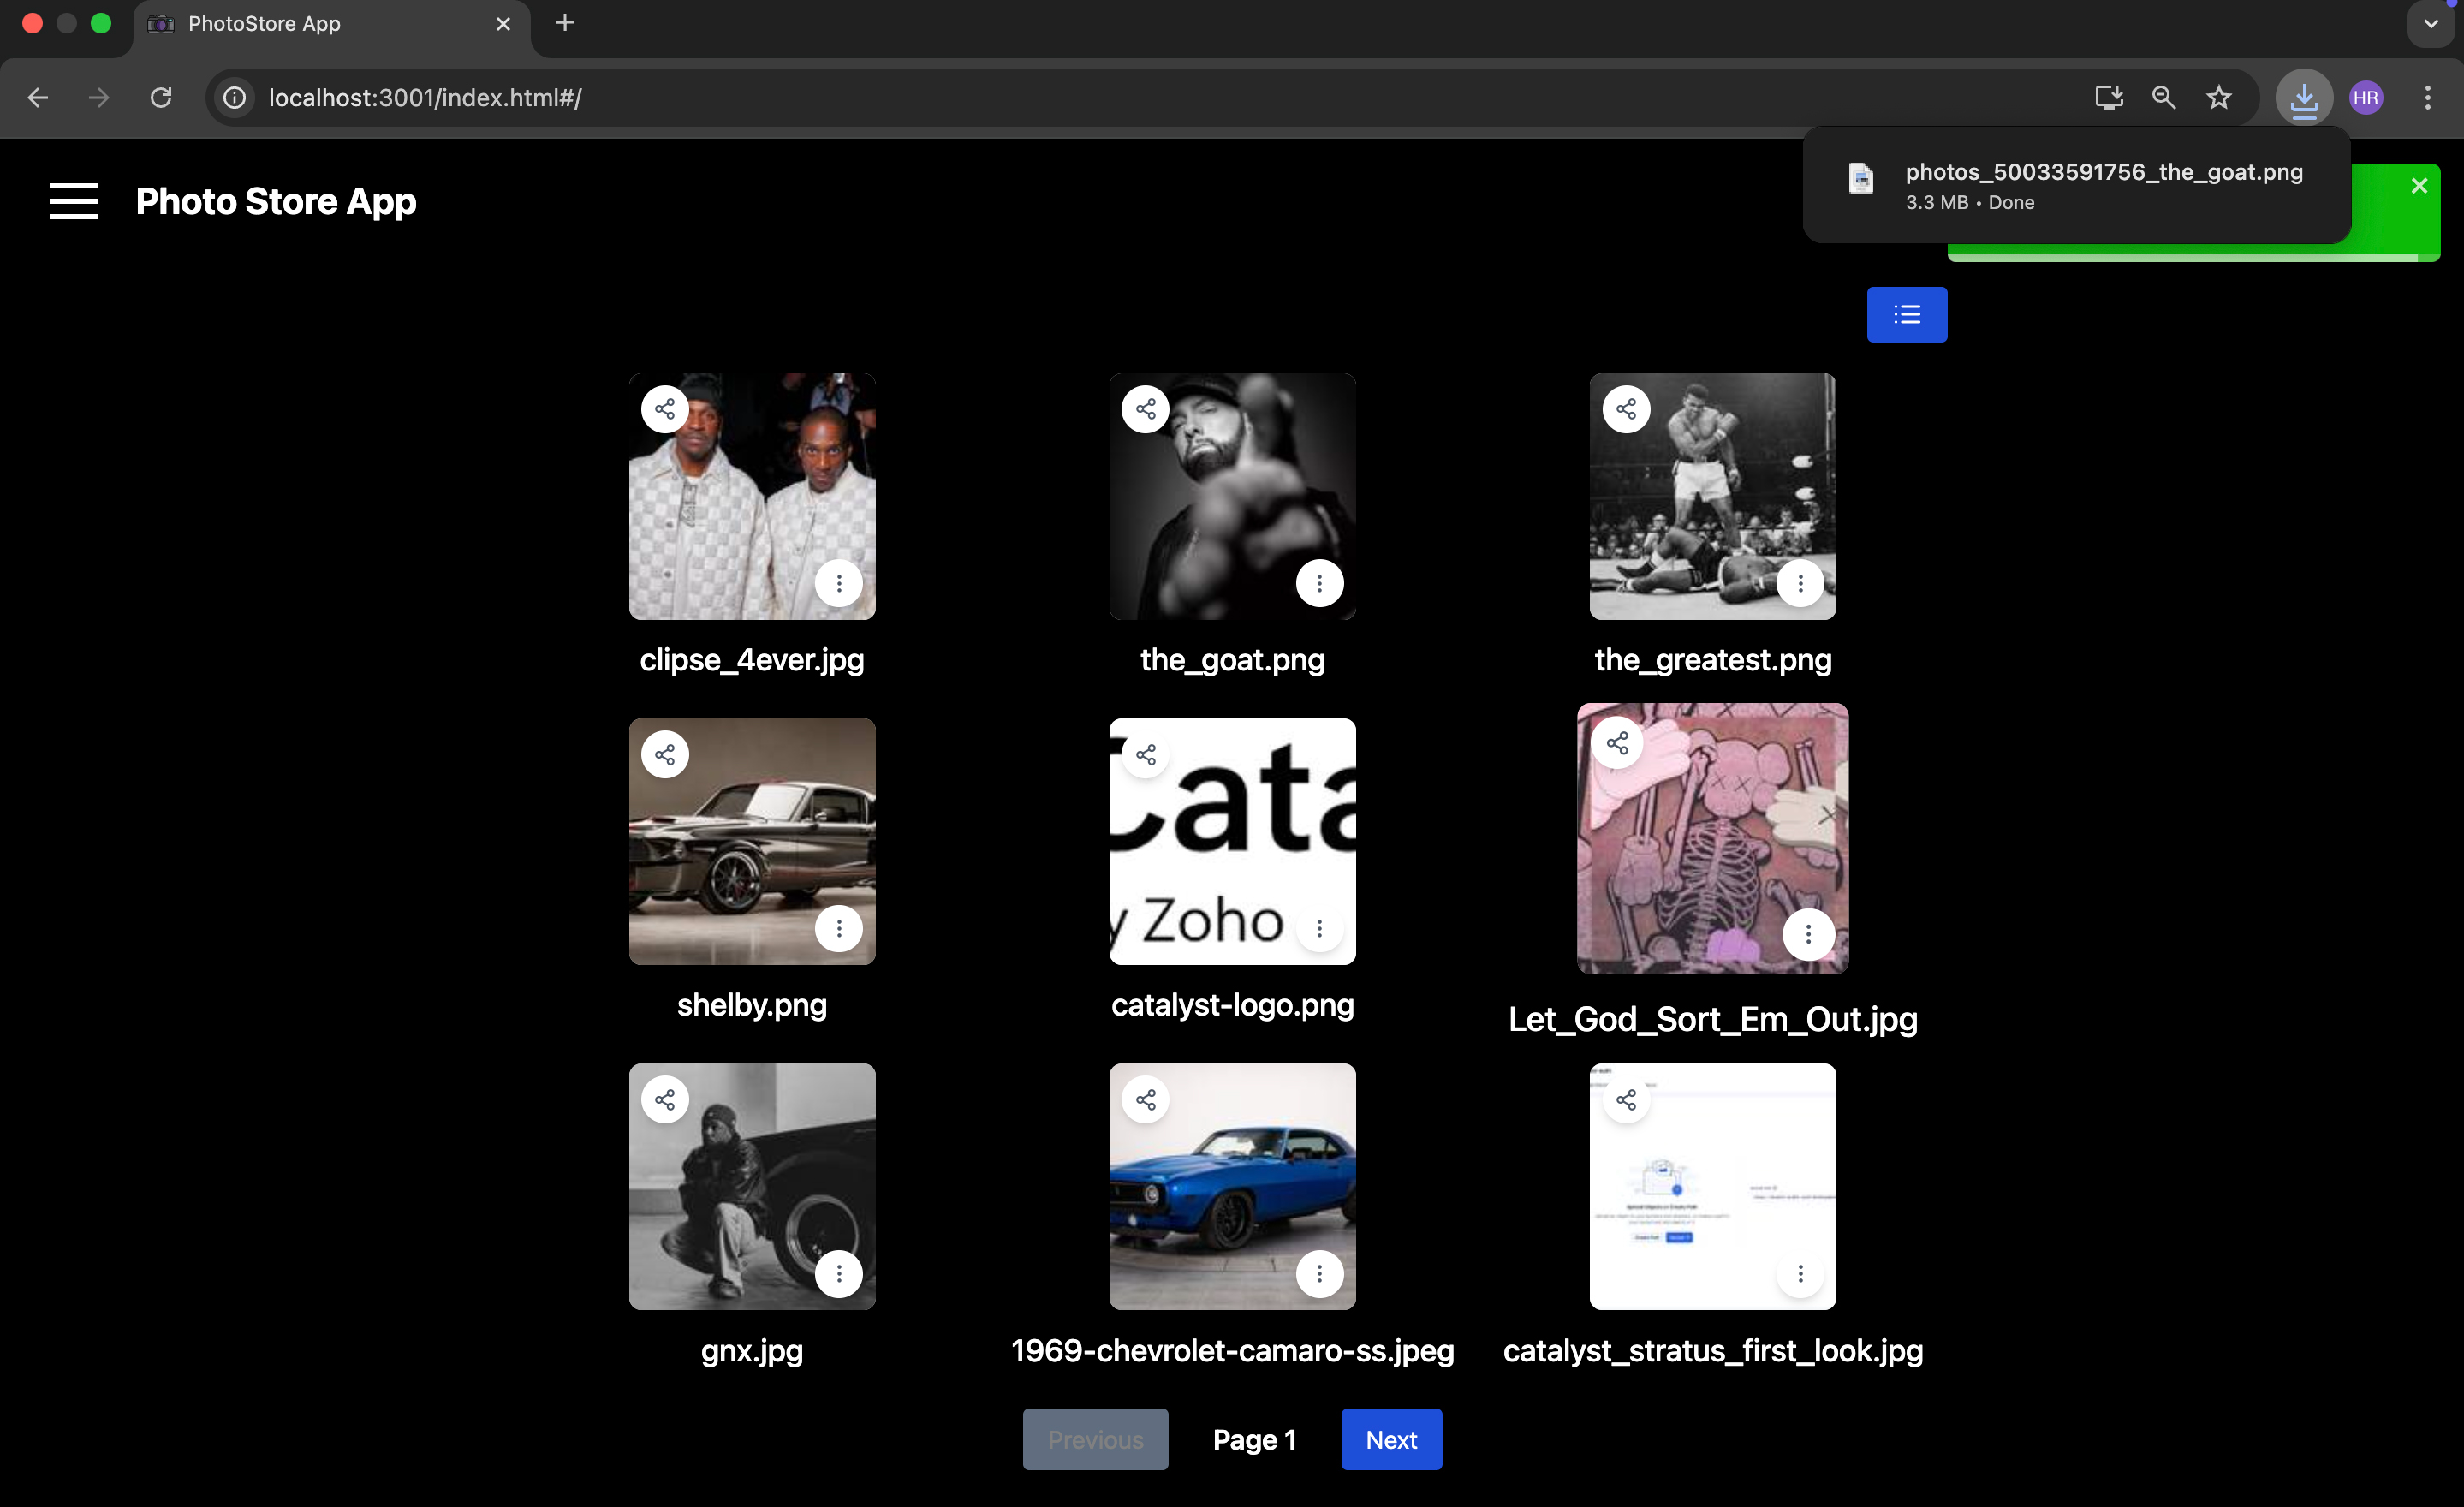Share the gnx.jpg photo
Screen dimensions: 2464x1507
[665, 1100]
